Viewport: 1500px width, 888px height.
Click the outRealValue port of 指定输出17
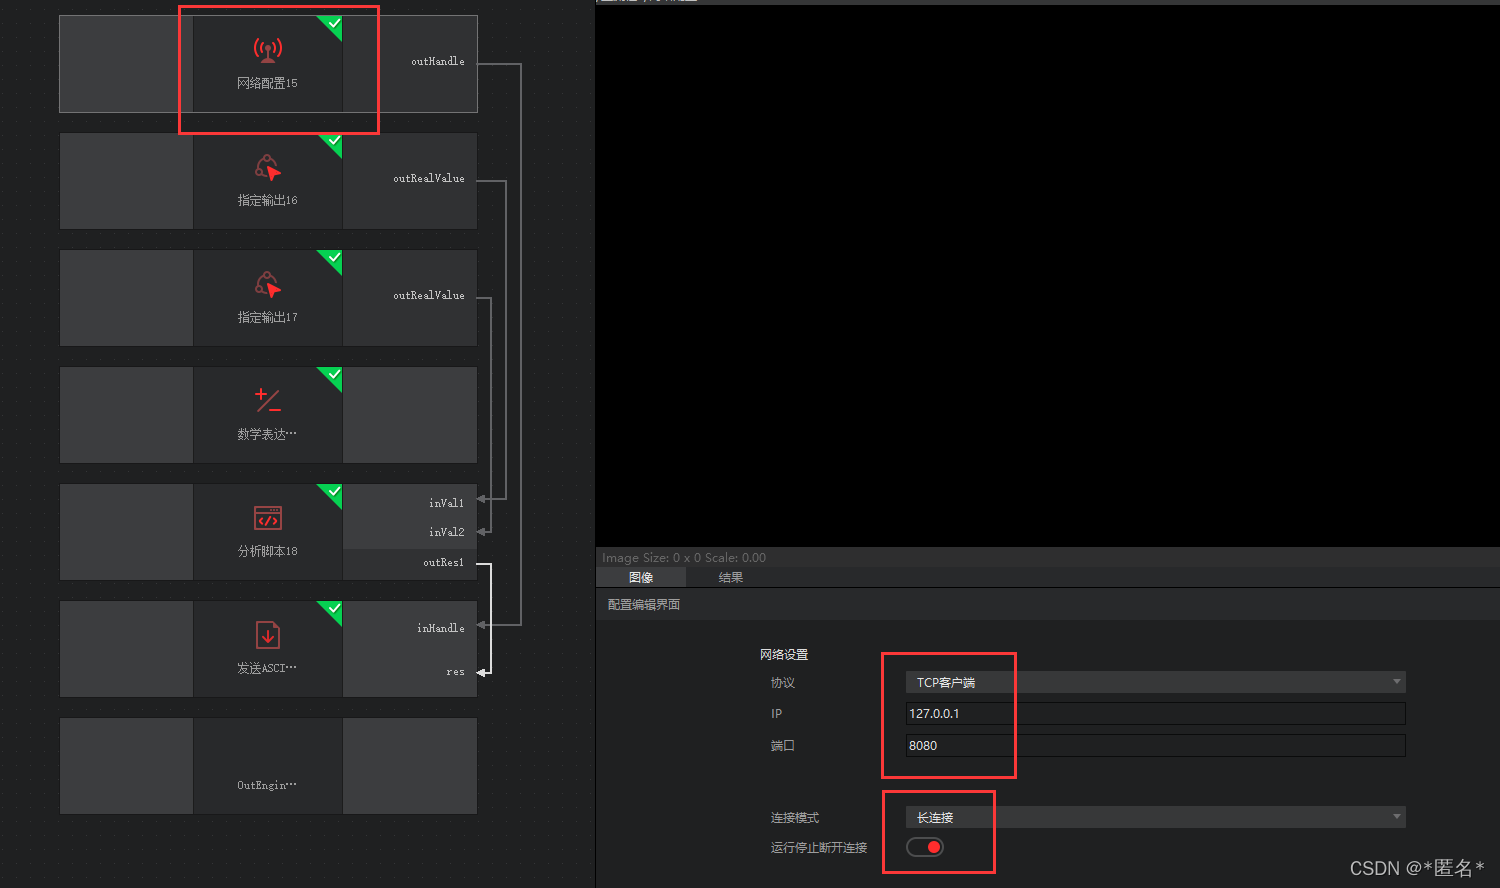pyautogui.click(x=429, y=296)
